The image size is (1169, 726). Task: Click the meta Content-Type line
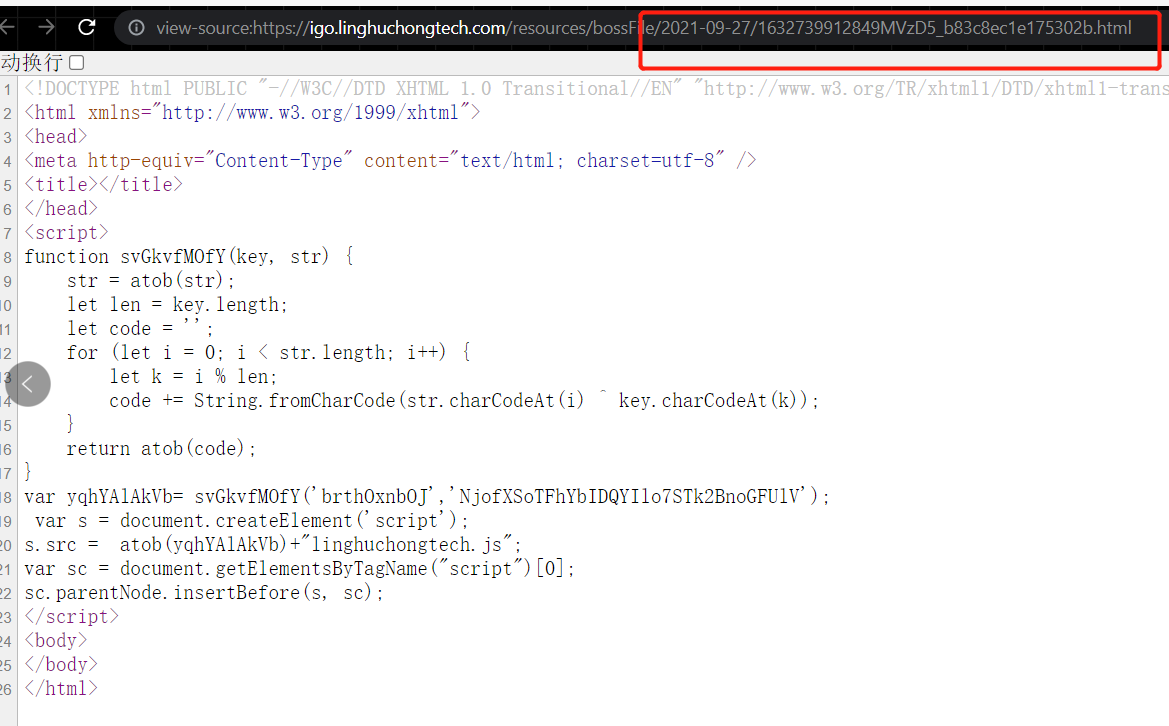point(391,160)
